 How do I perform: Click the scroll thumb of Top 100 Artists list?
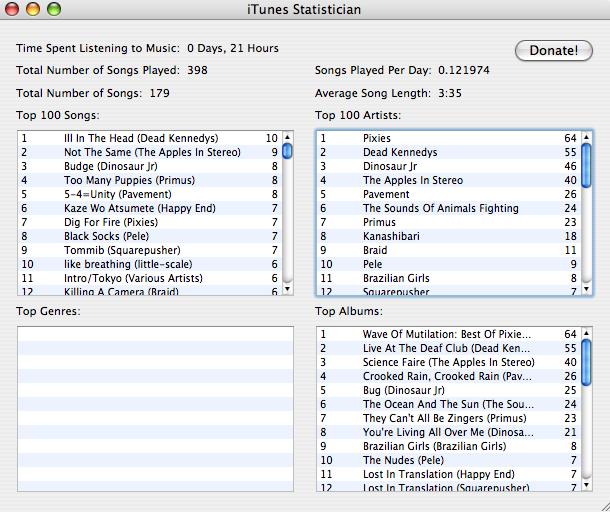point(586,166)
